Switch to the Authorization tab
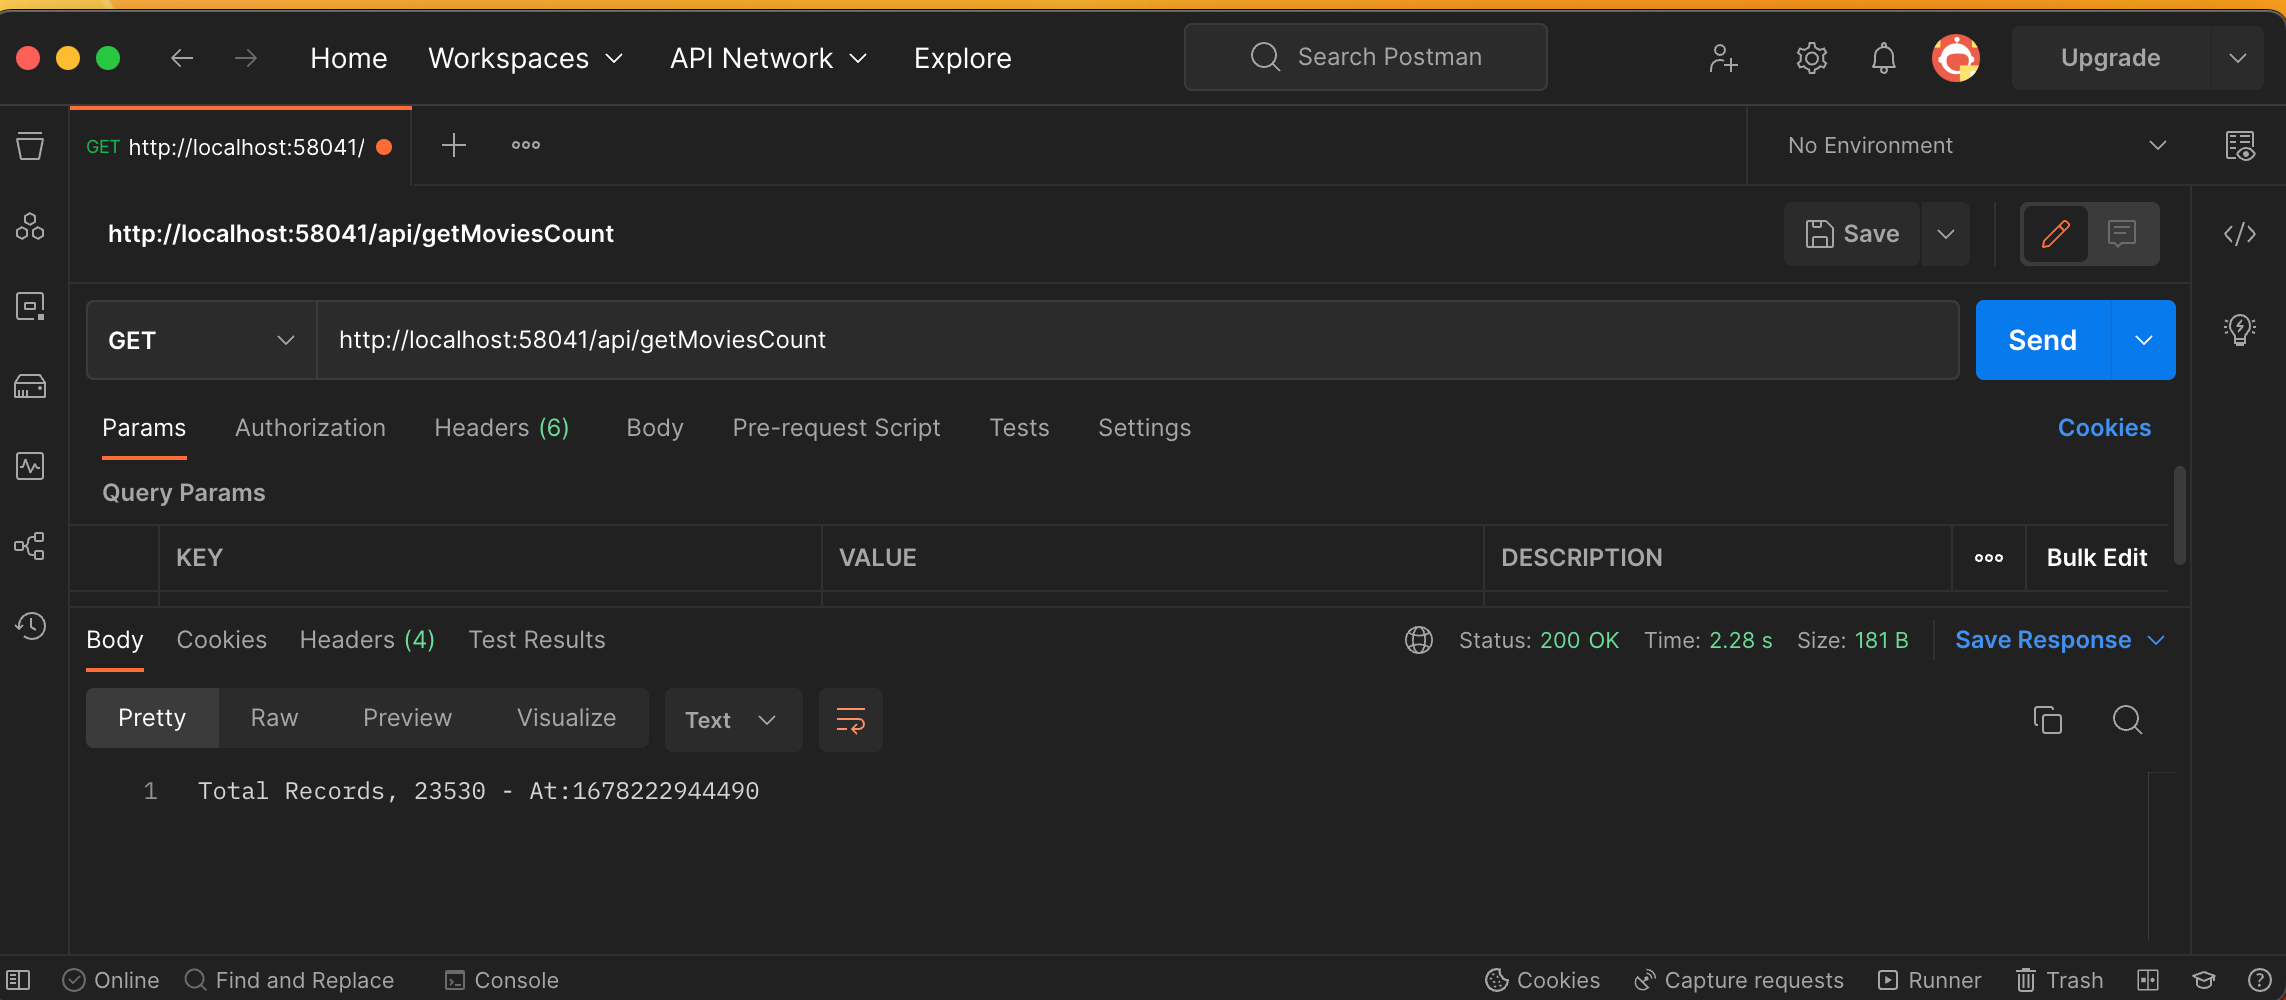 (x=309, y=427)
